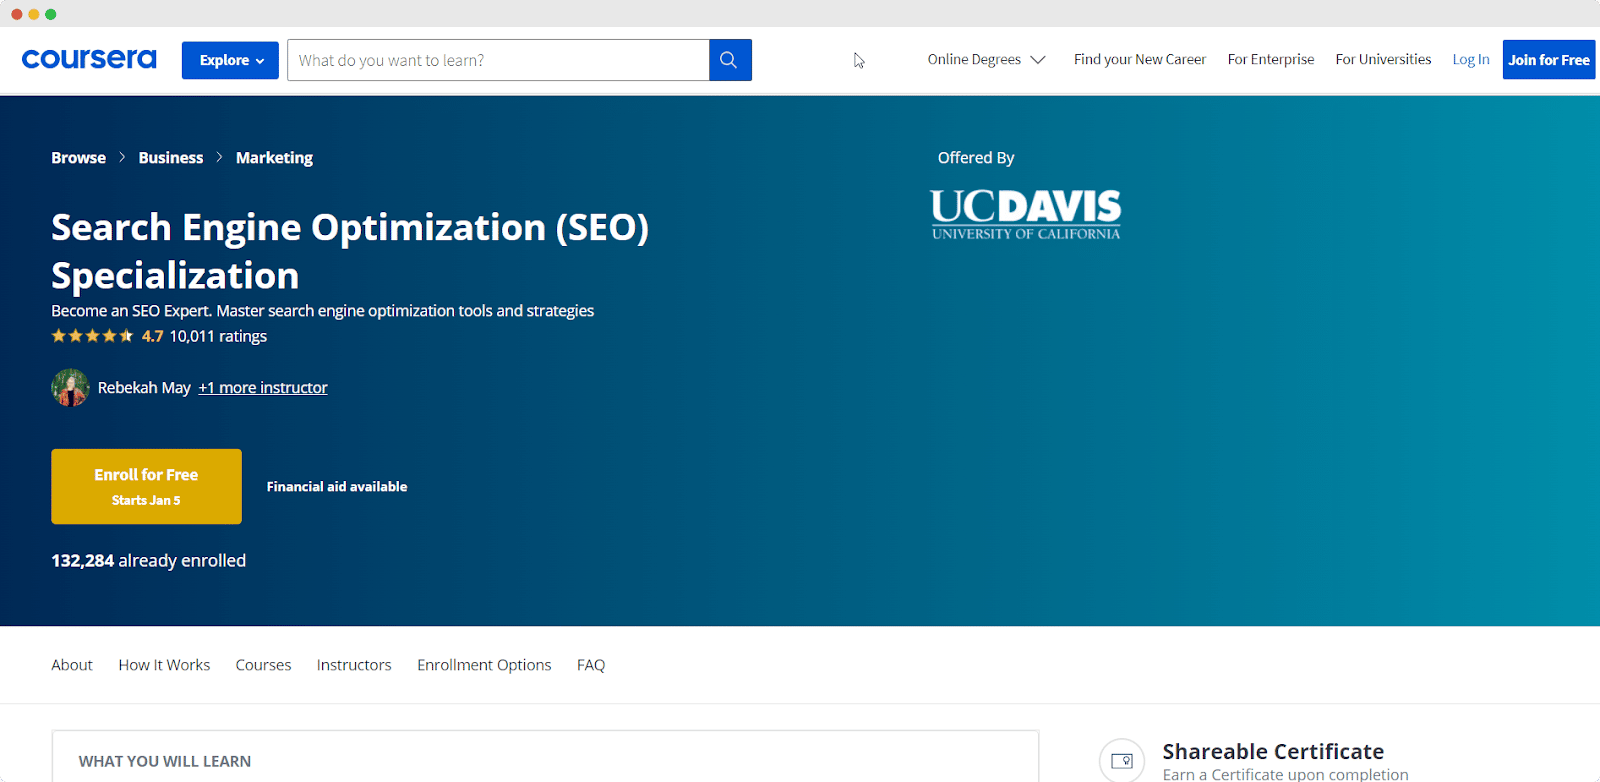
Task: Open the Instructors tab
Action: click(354, 665)
